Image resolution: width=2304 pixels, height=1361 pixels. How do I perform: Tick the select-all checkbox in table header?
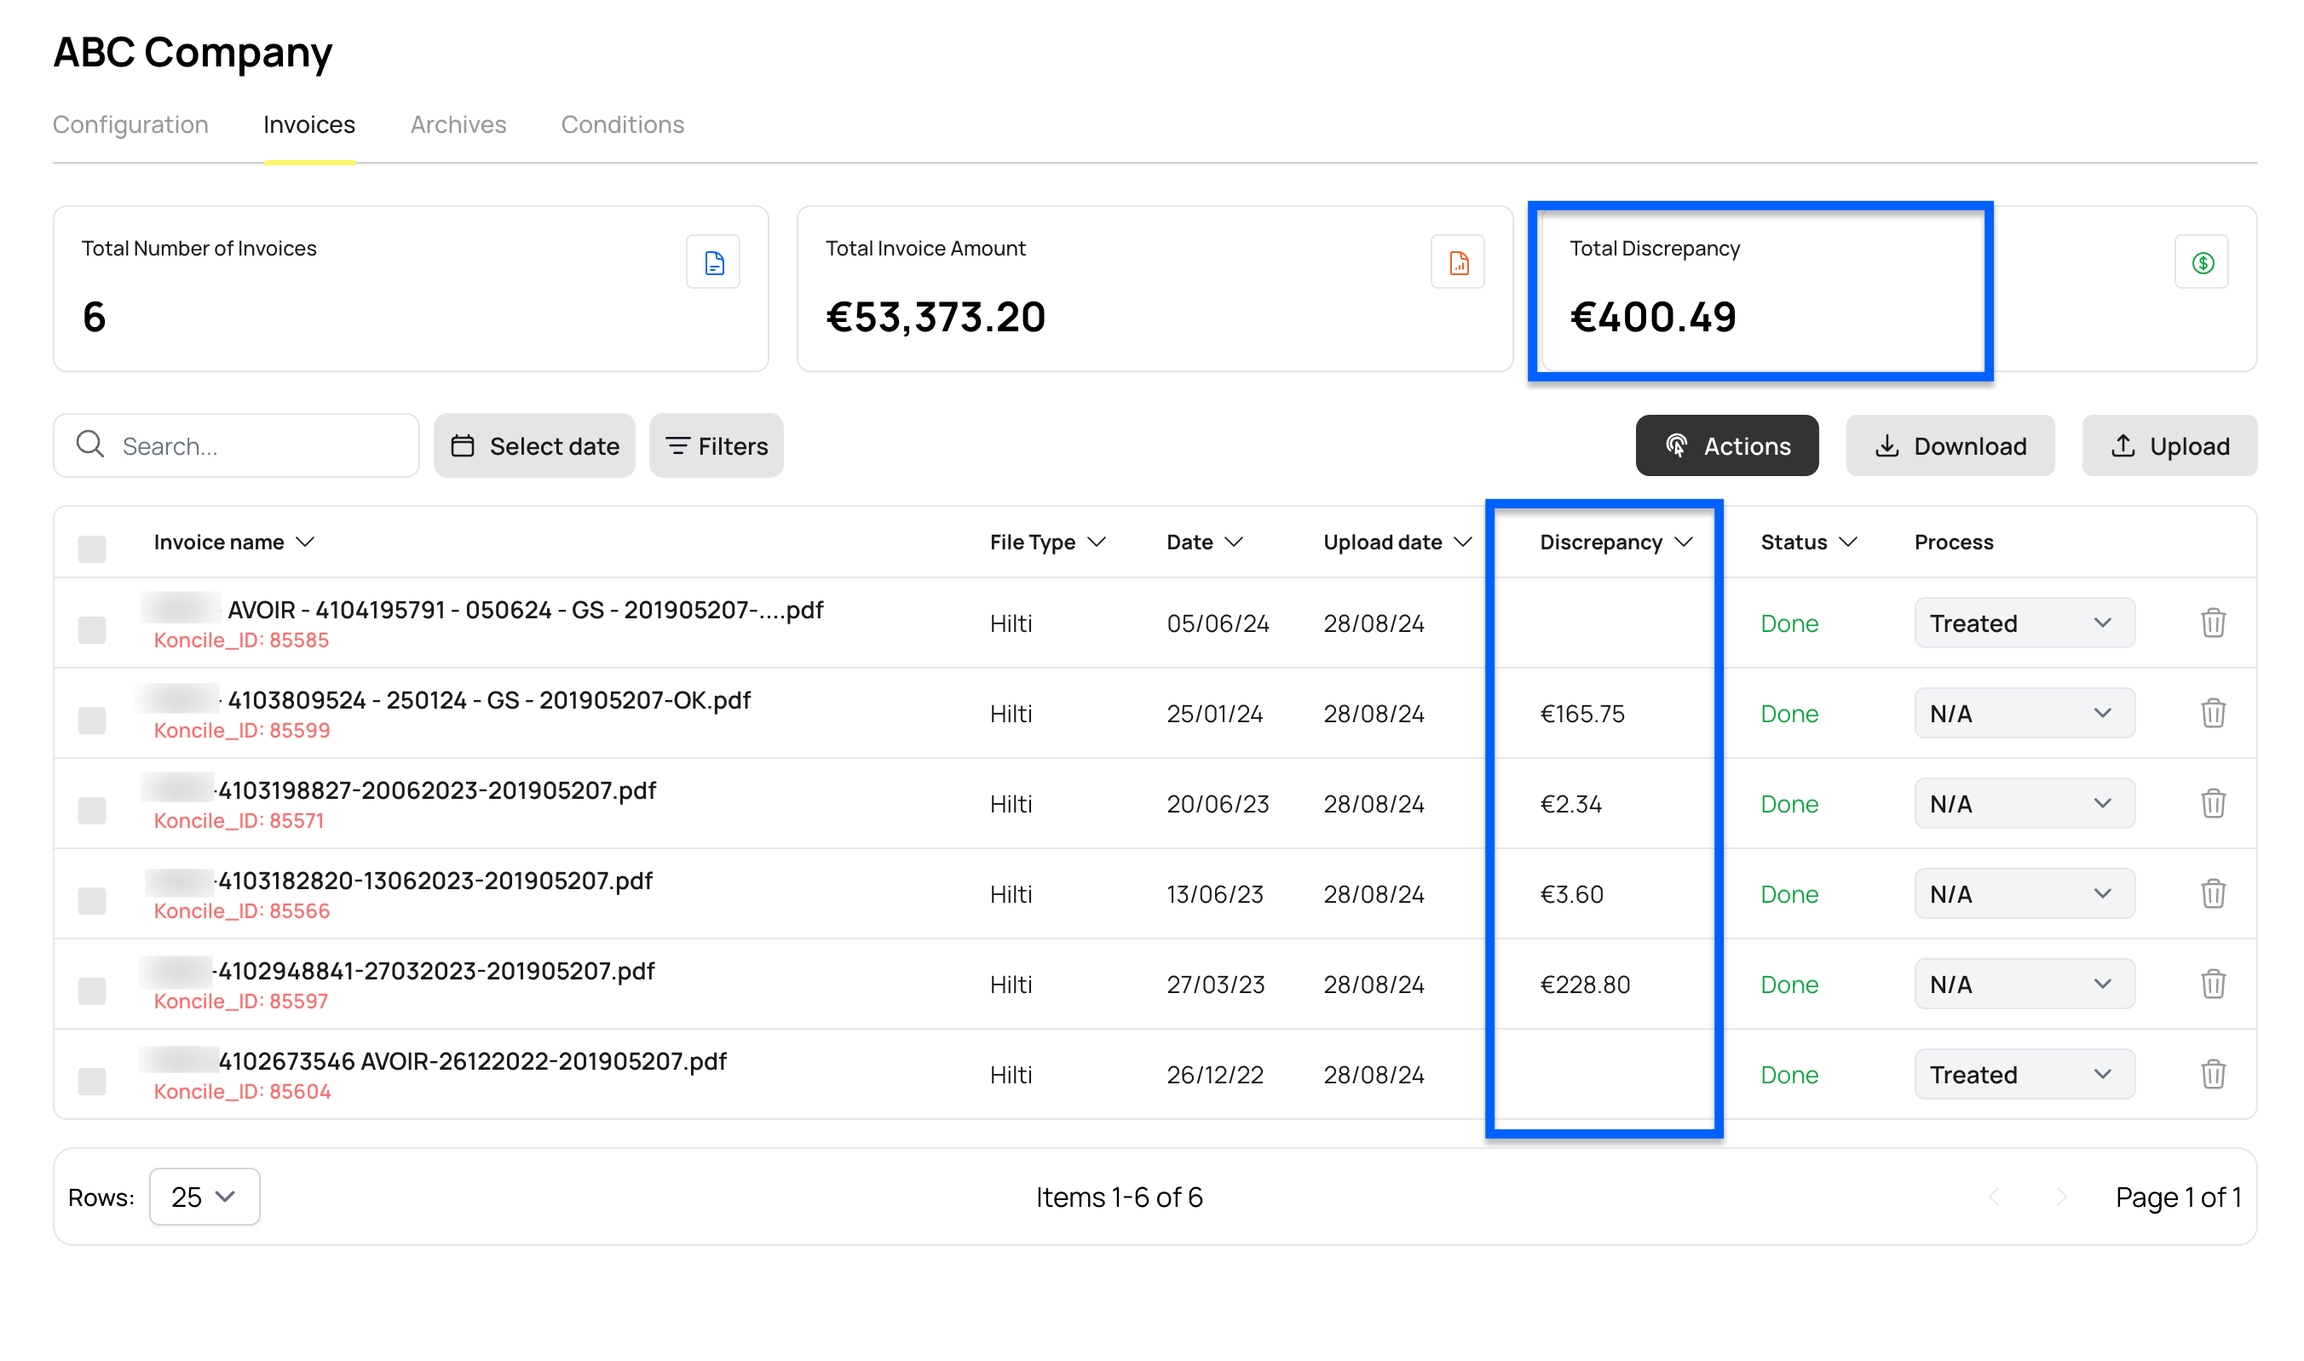click(92, 549)
